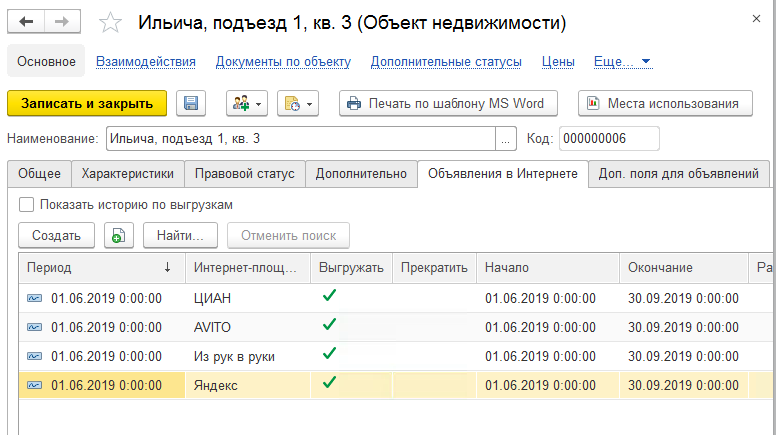
Task: Open the document with clock dropdown button
Action: [x=298, y=103]
